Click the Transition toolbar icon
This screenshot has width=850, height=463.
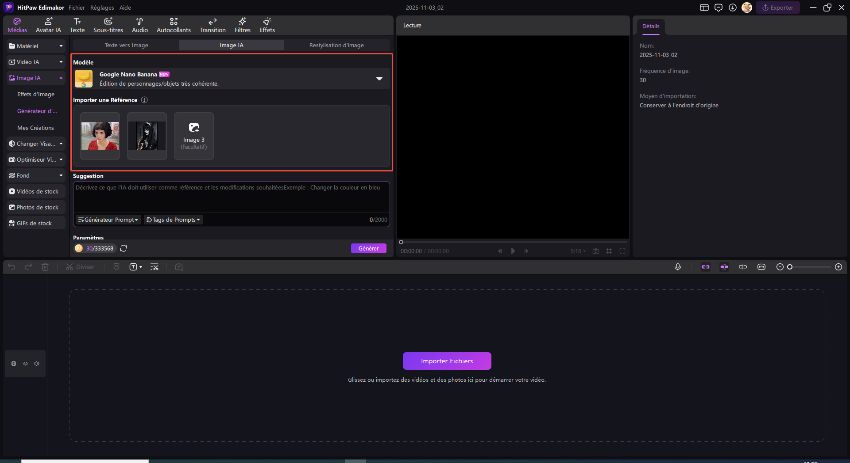click(212, 24)
